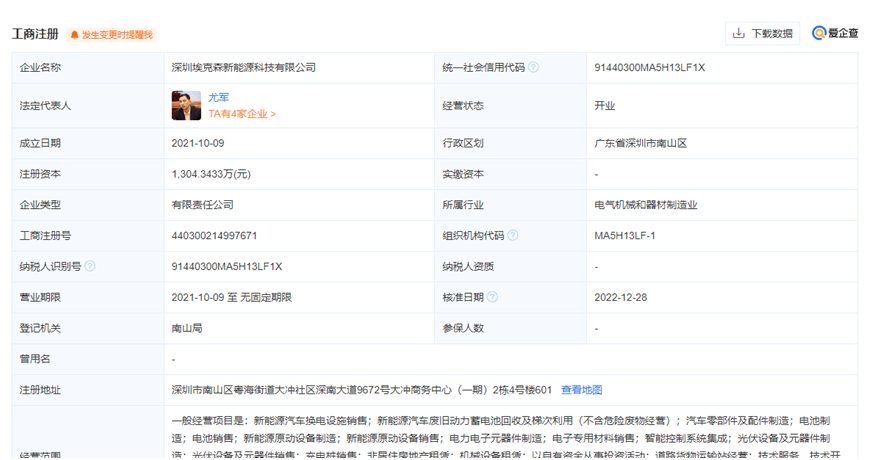Open legal representative 尤军 profile link
This screenshot has width=869, height=460.
pos(218,98)
